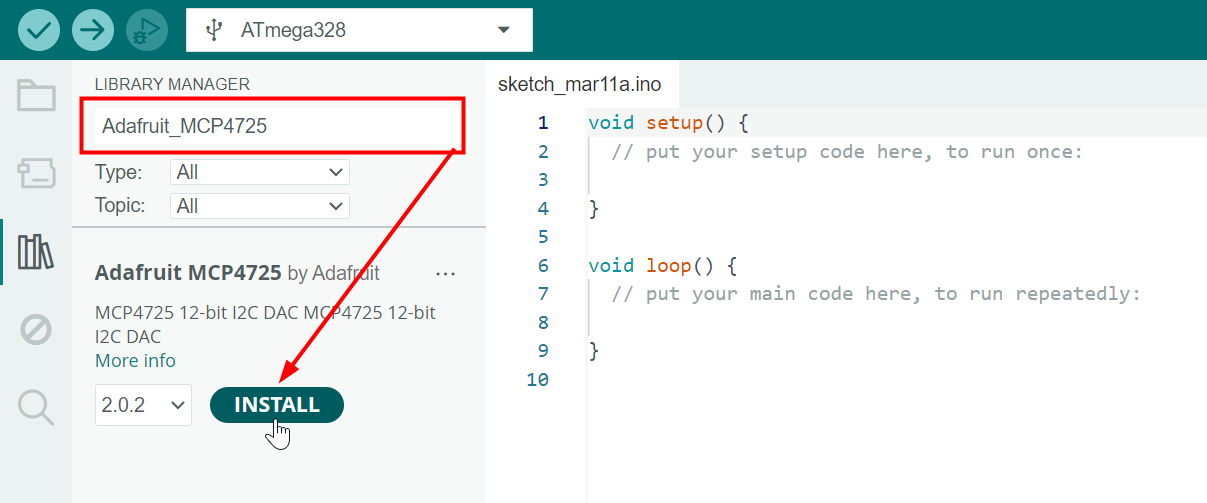Open the ATmega328 board selector dropdown
This screenshot has height=503, width=1207.
click(x=359, y=30)
